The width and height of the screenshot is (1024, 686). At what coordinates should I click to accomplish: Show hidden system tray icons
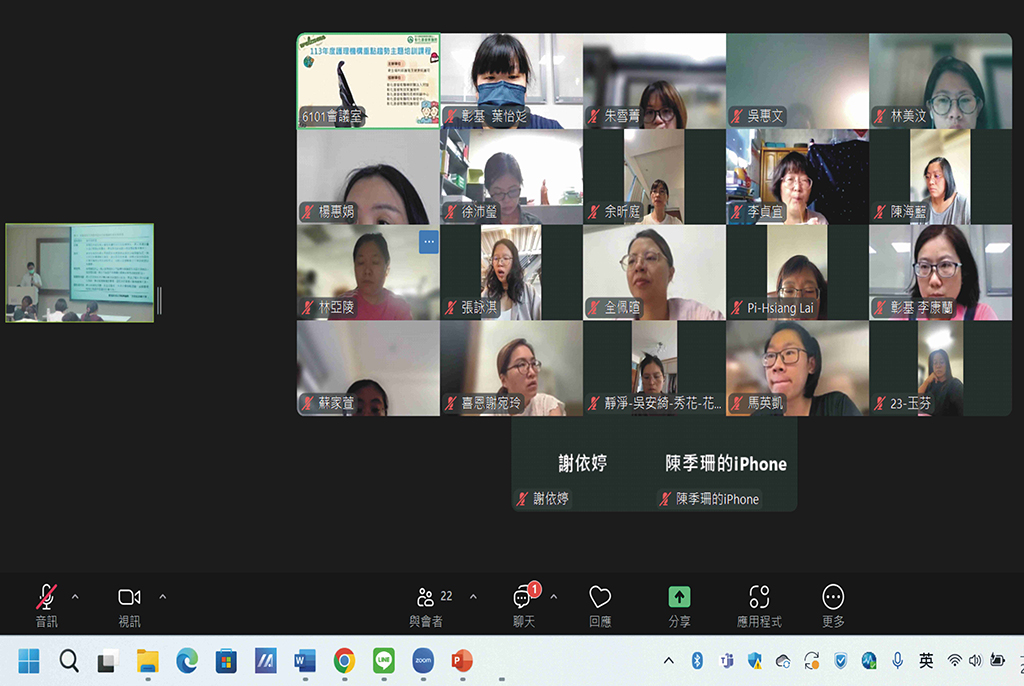669,661
